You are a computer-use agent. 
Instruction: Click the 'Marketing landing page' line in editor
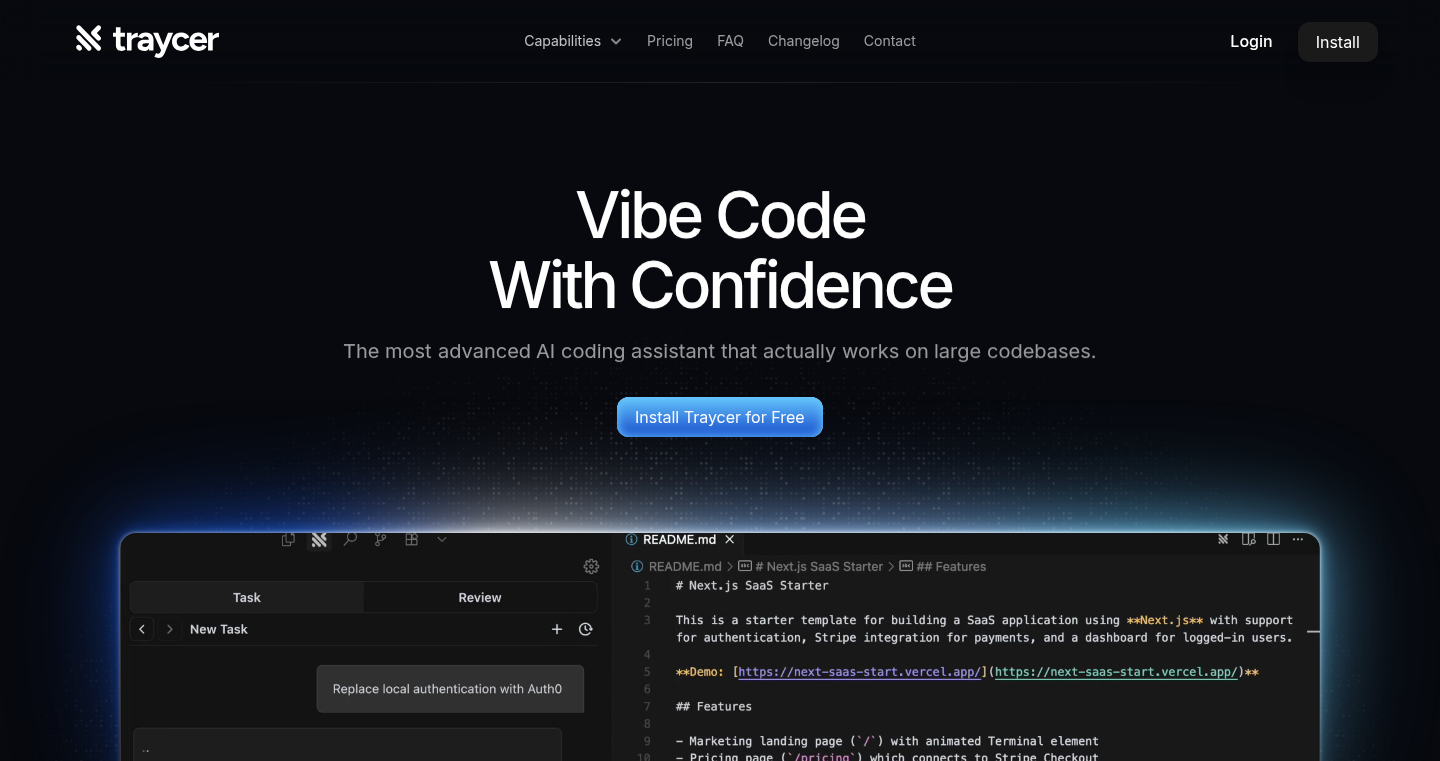click(887, 741)
